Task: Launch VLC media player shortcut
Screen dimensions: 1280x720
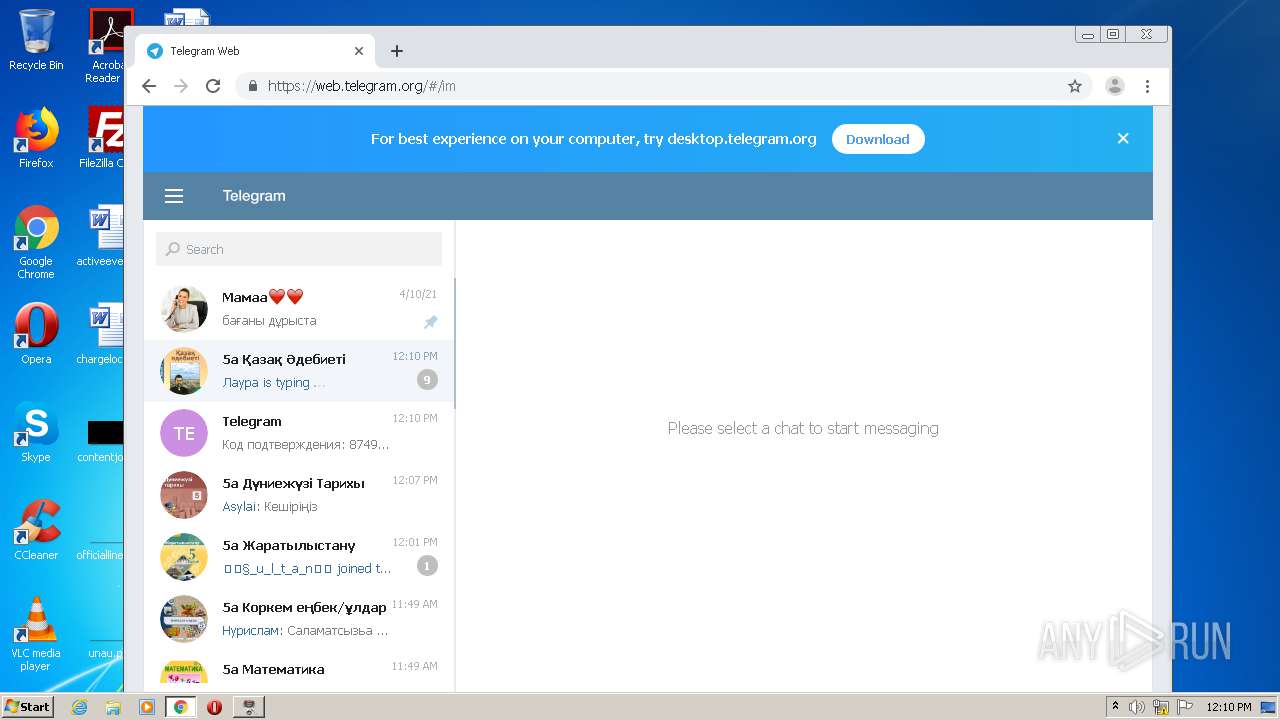Action: click(x=36, y=634)
